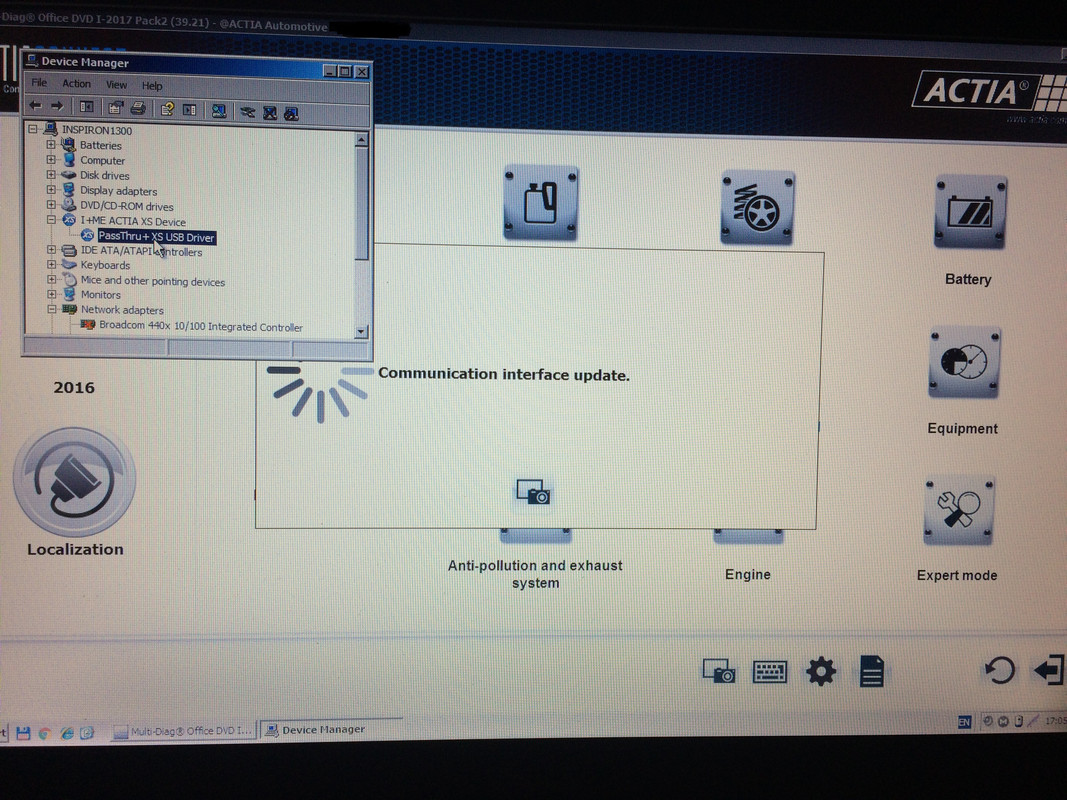Expand the IDE ATA/ATAPI controllers node
1067x800 pixels.
pyautogui.click(x=51, y=250)
